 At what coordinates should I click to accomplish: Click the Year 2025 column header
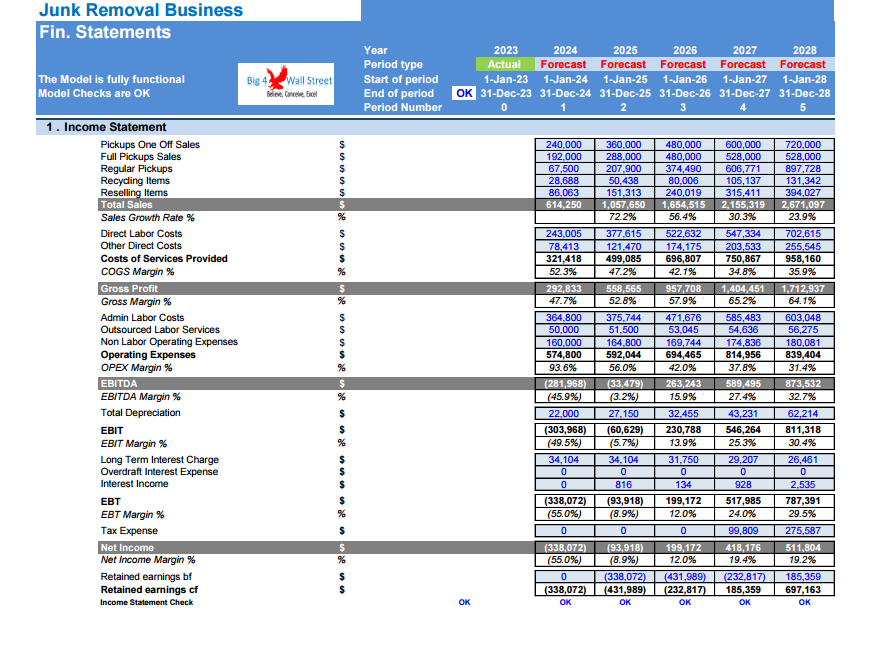point(625,50)
